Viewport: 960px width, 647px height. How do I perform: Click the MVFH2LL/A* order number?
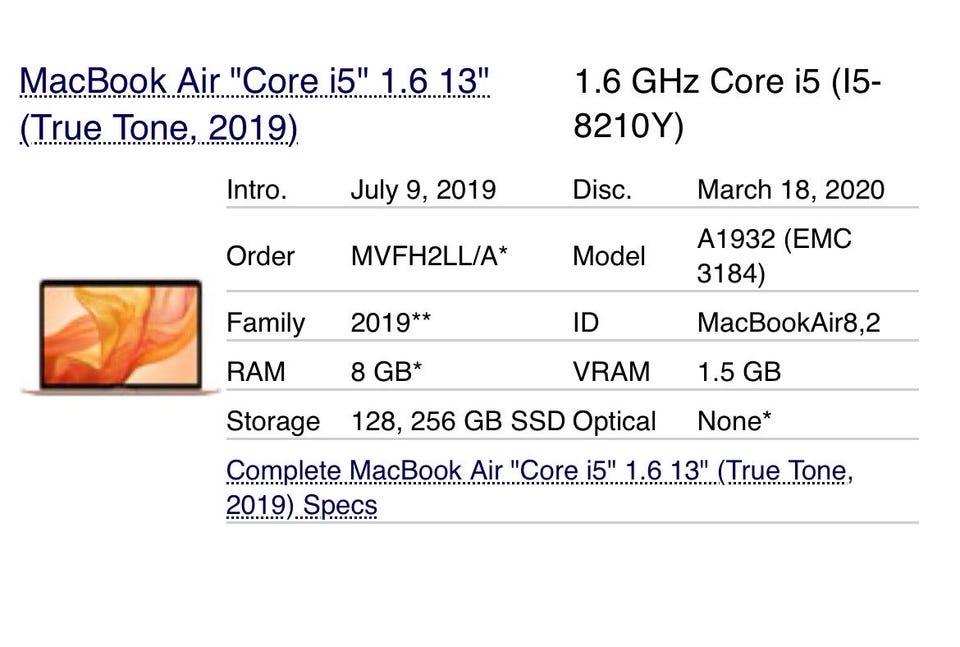click(x=429, y=256)
